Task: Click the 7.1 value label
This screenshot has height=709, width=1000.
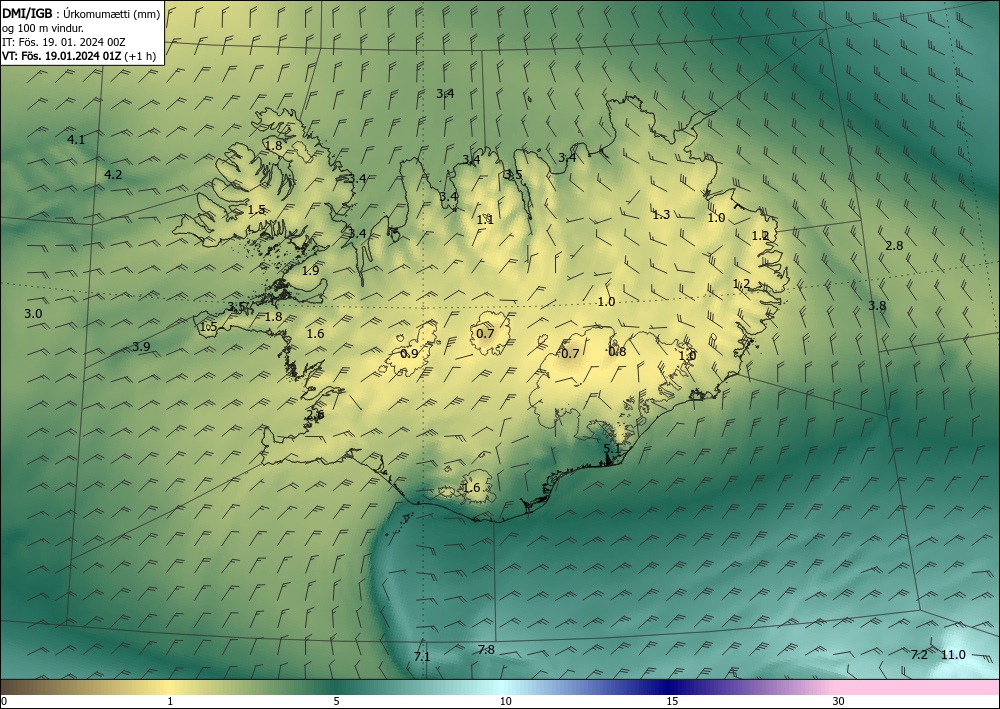Action: [422, 657]
